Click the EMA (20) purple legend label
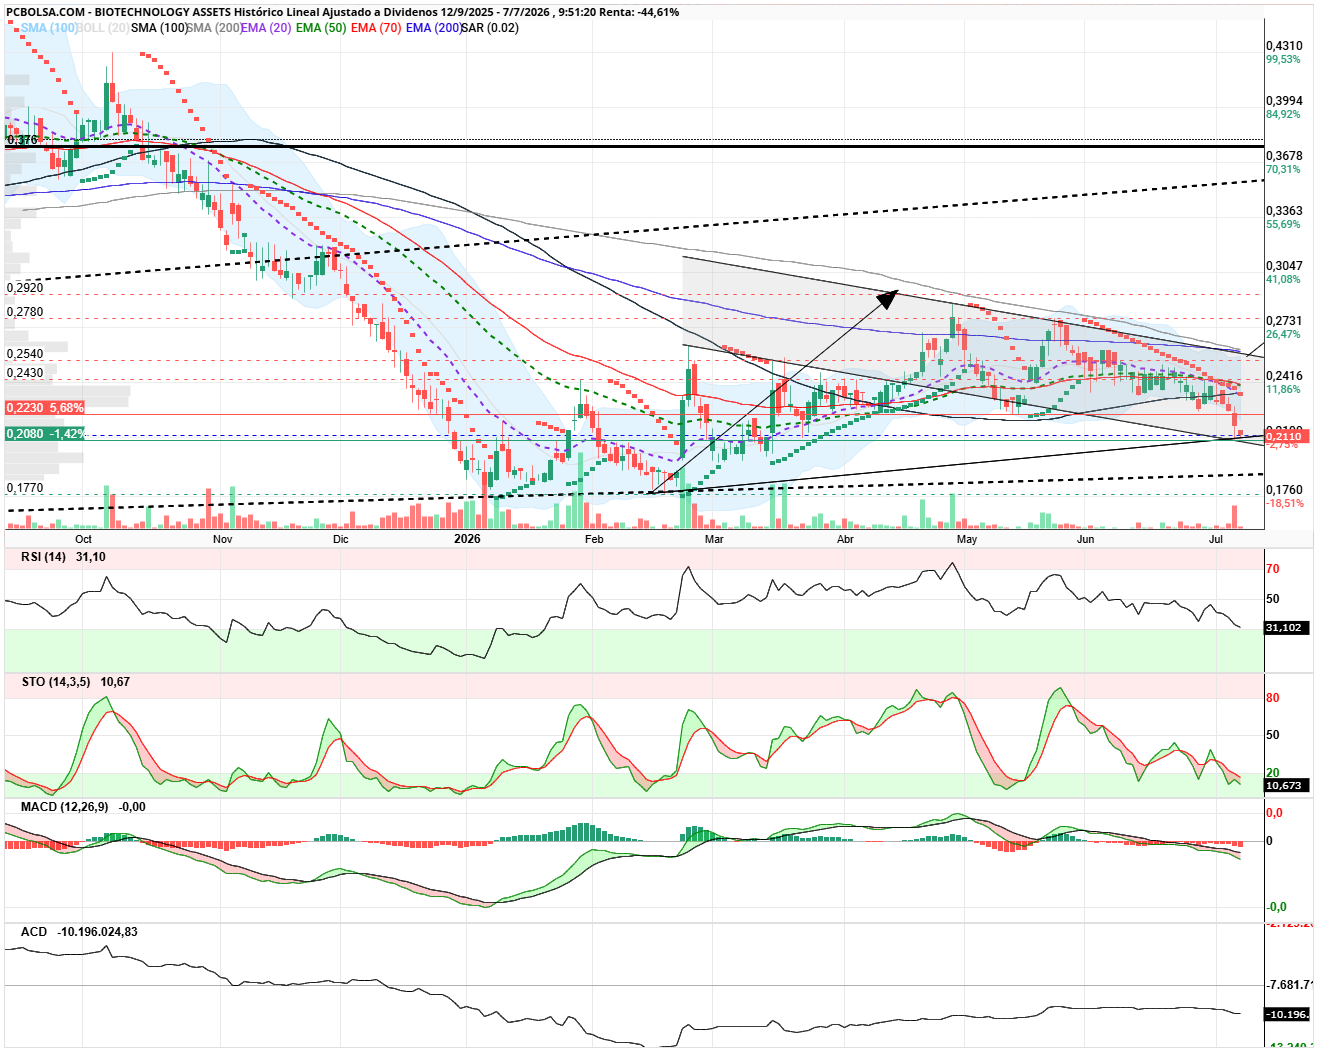1318x1052 pixels. [266, 28]
